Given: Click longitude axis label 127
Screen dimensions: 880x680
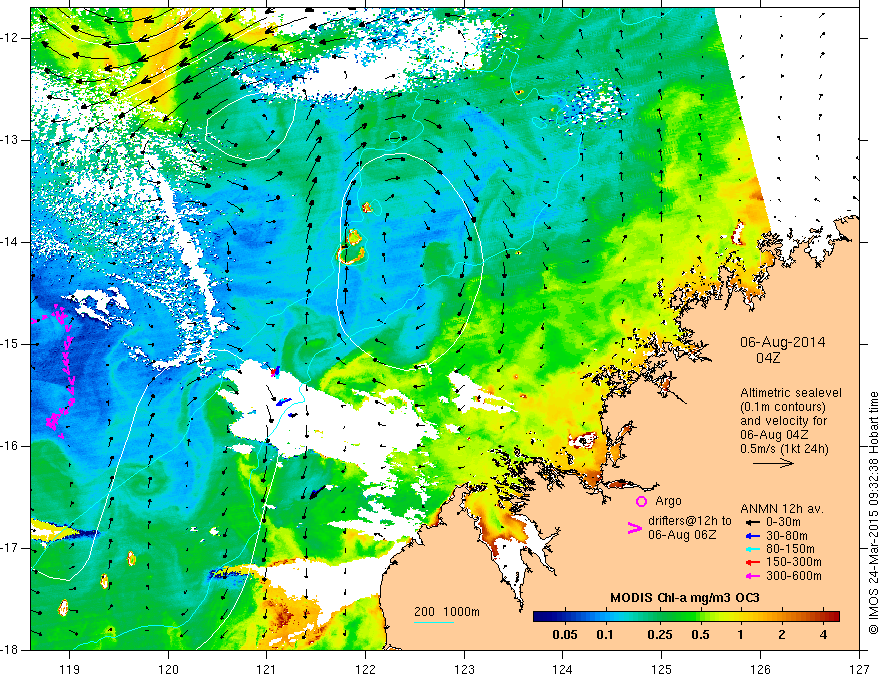Looking at the screenshot, I should (x=859, y=670).
